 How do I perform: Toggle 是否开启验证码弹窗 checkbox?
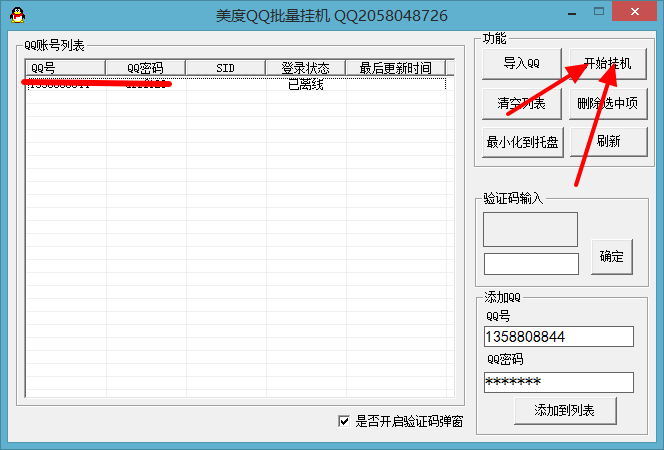(x=344, y=421)
